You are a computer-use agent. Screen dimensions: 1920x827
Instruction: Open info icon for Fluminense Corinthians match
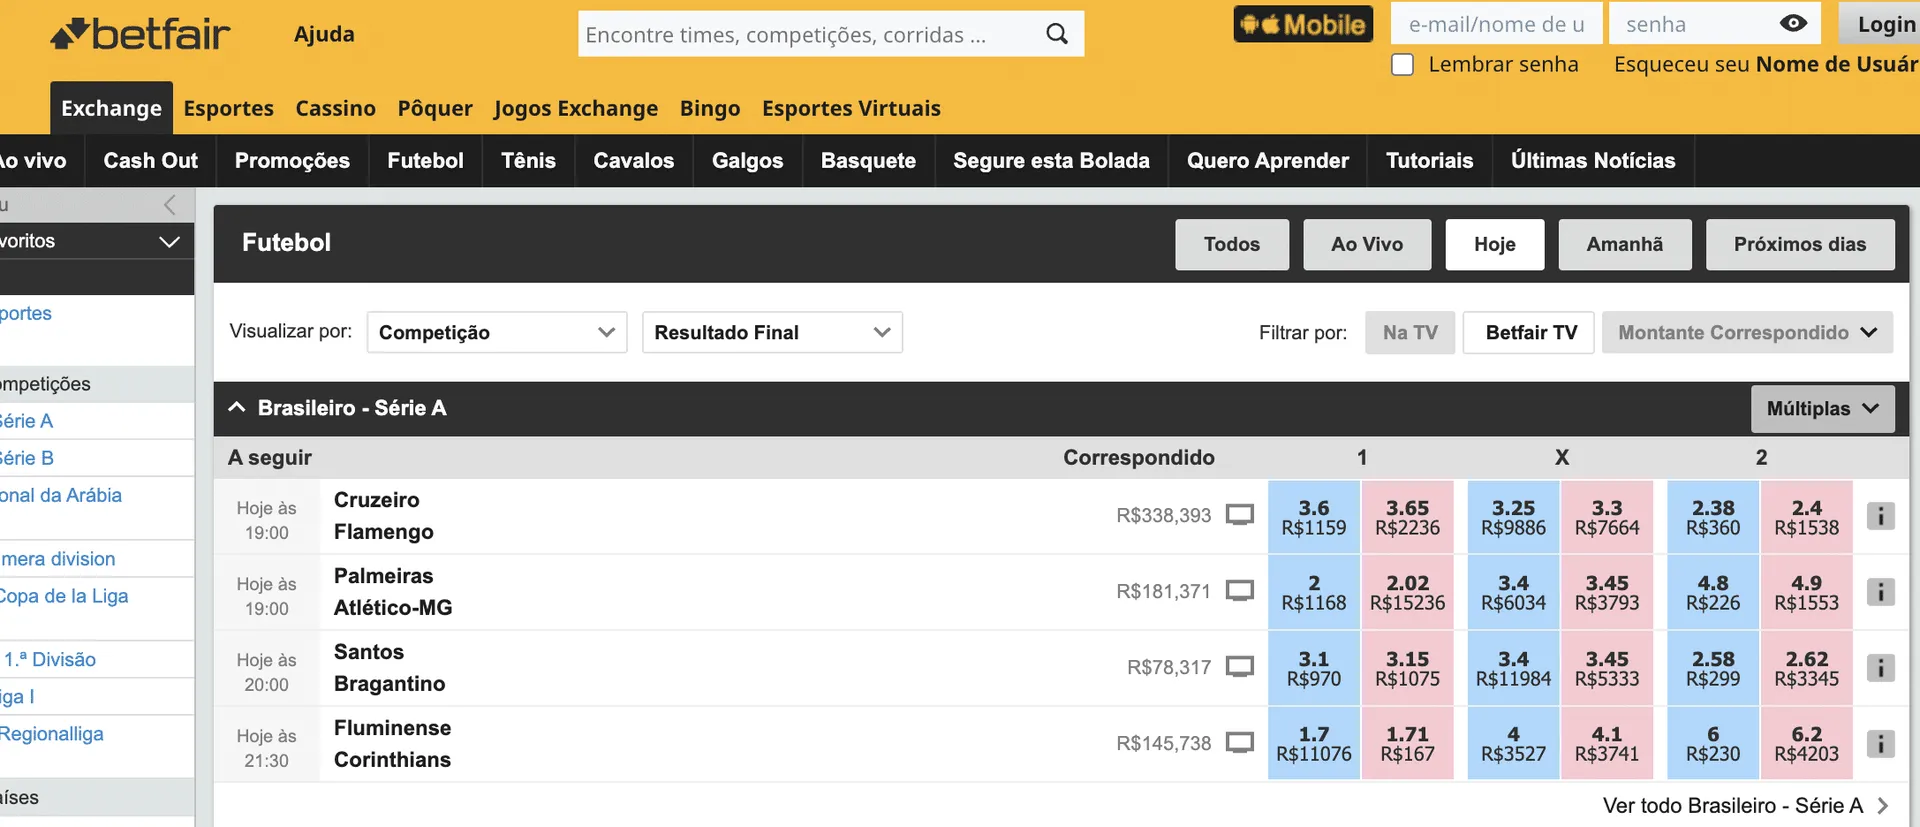[1880, 744]
